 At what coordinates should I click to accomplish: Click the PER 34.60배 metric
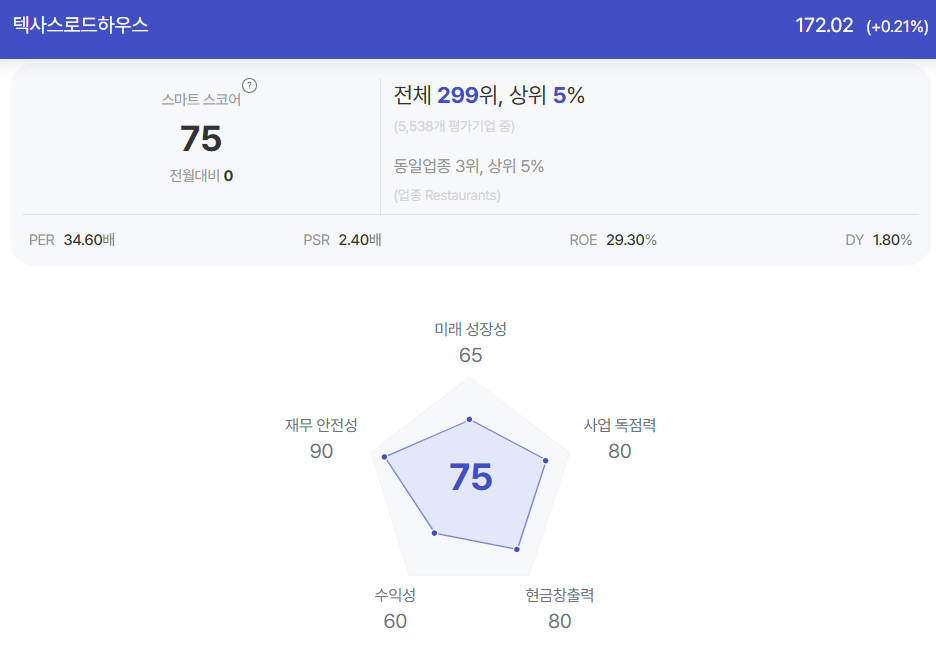pyautogui.click(x=73, y=240)
